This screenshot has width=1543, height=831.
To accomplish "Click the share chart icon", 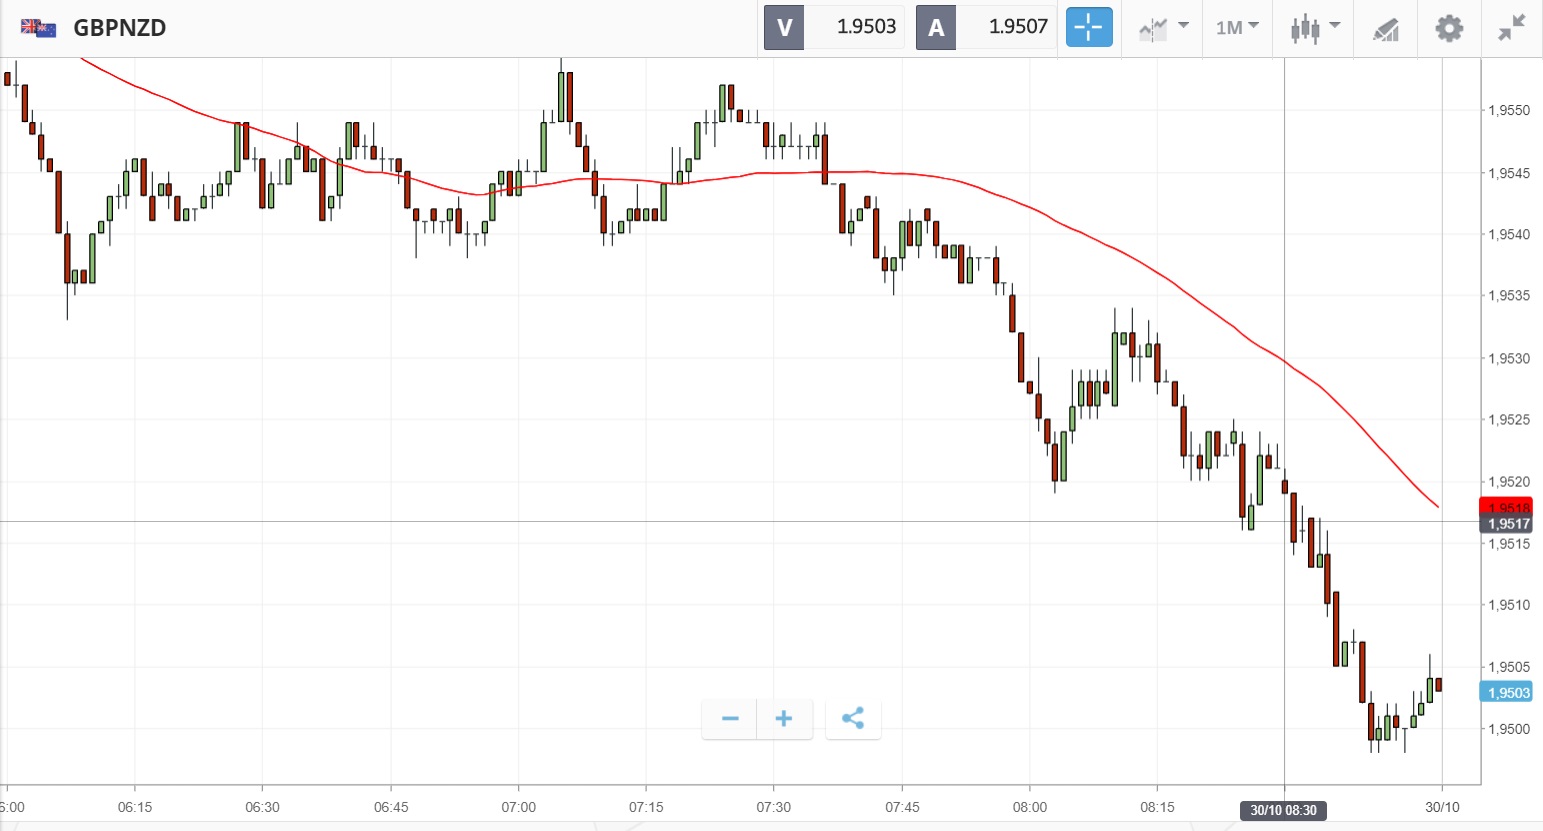I will coord(853,718).
